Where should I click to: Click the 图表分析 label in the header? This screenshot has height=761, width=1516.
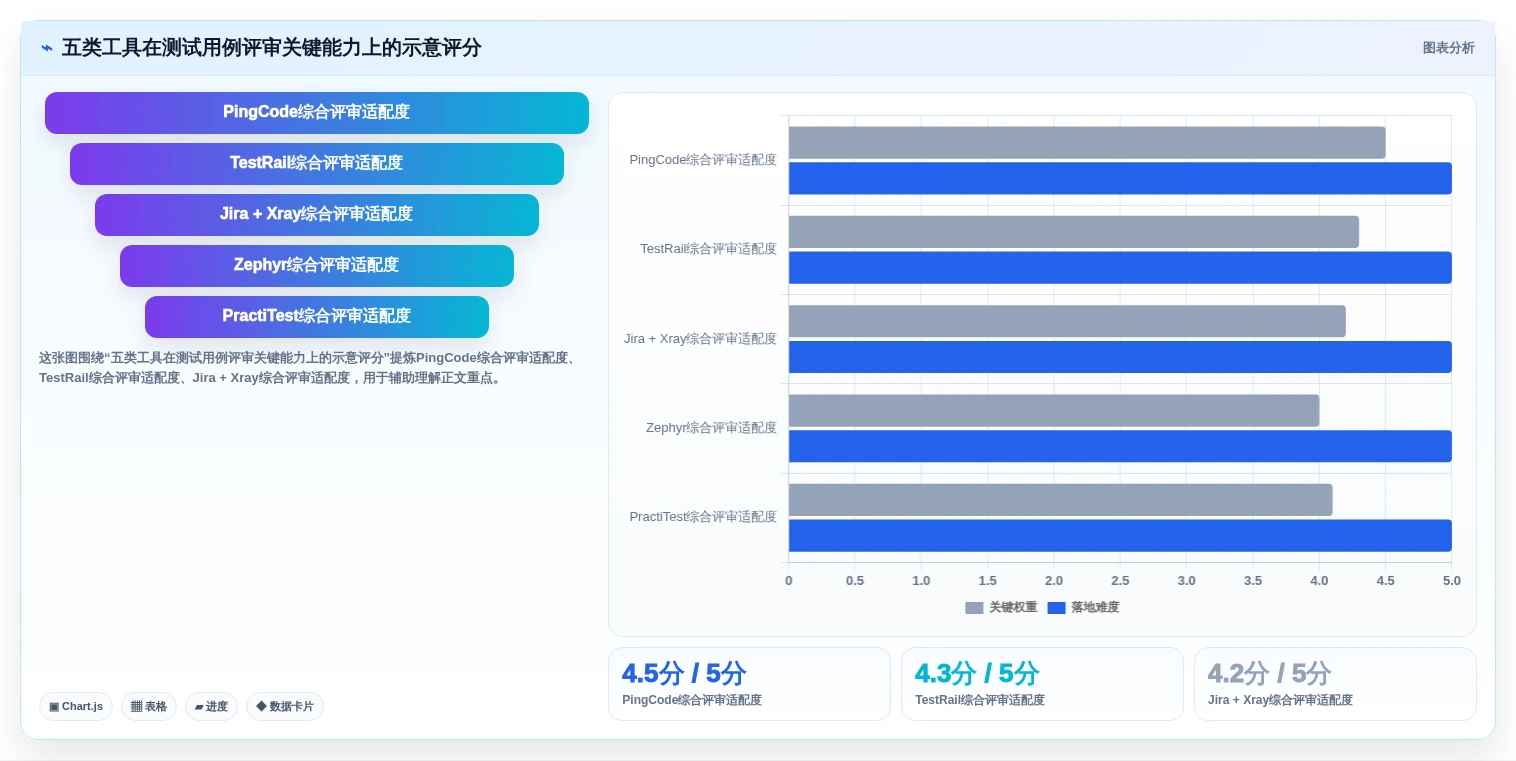[x=1448, y=48]
